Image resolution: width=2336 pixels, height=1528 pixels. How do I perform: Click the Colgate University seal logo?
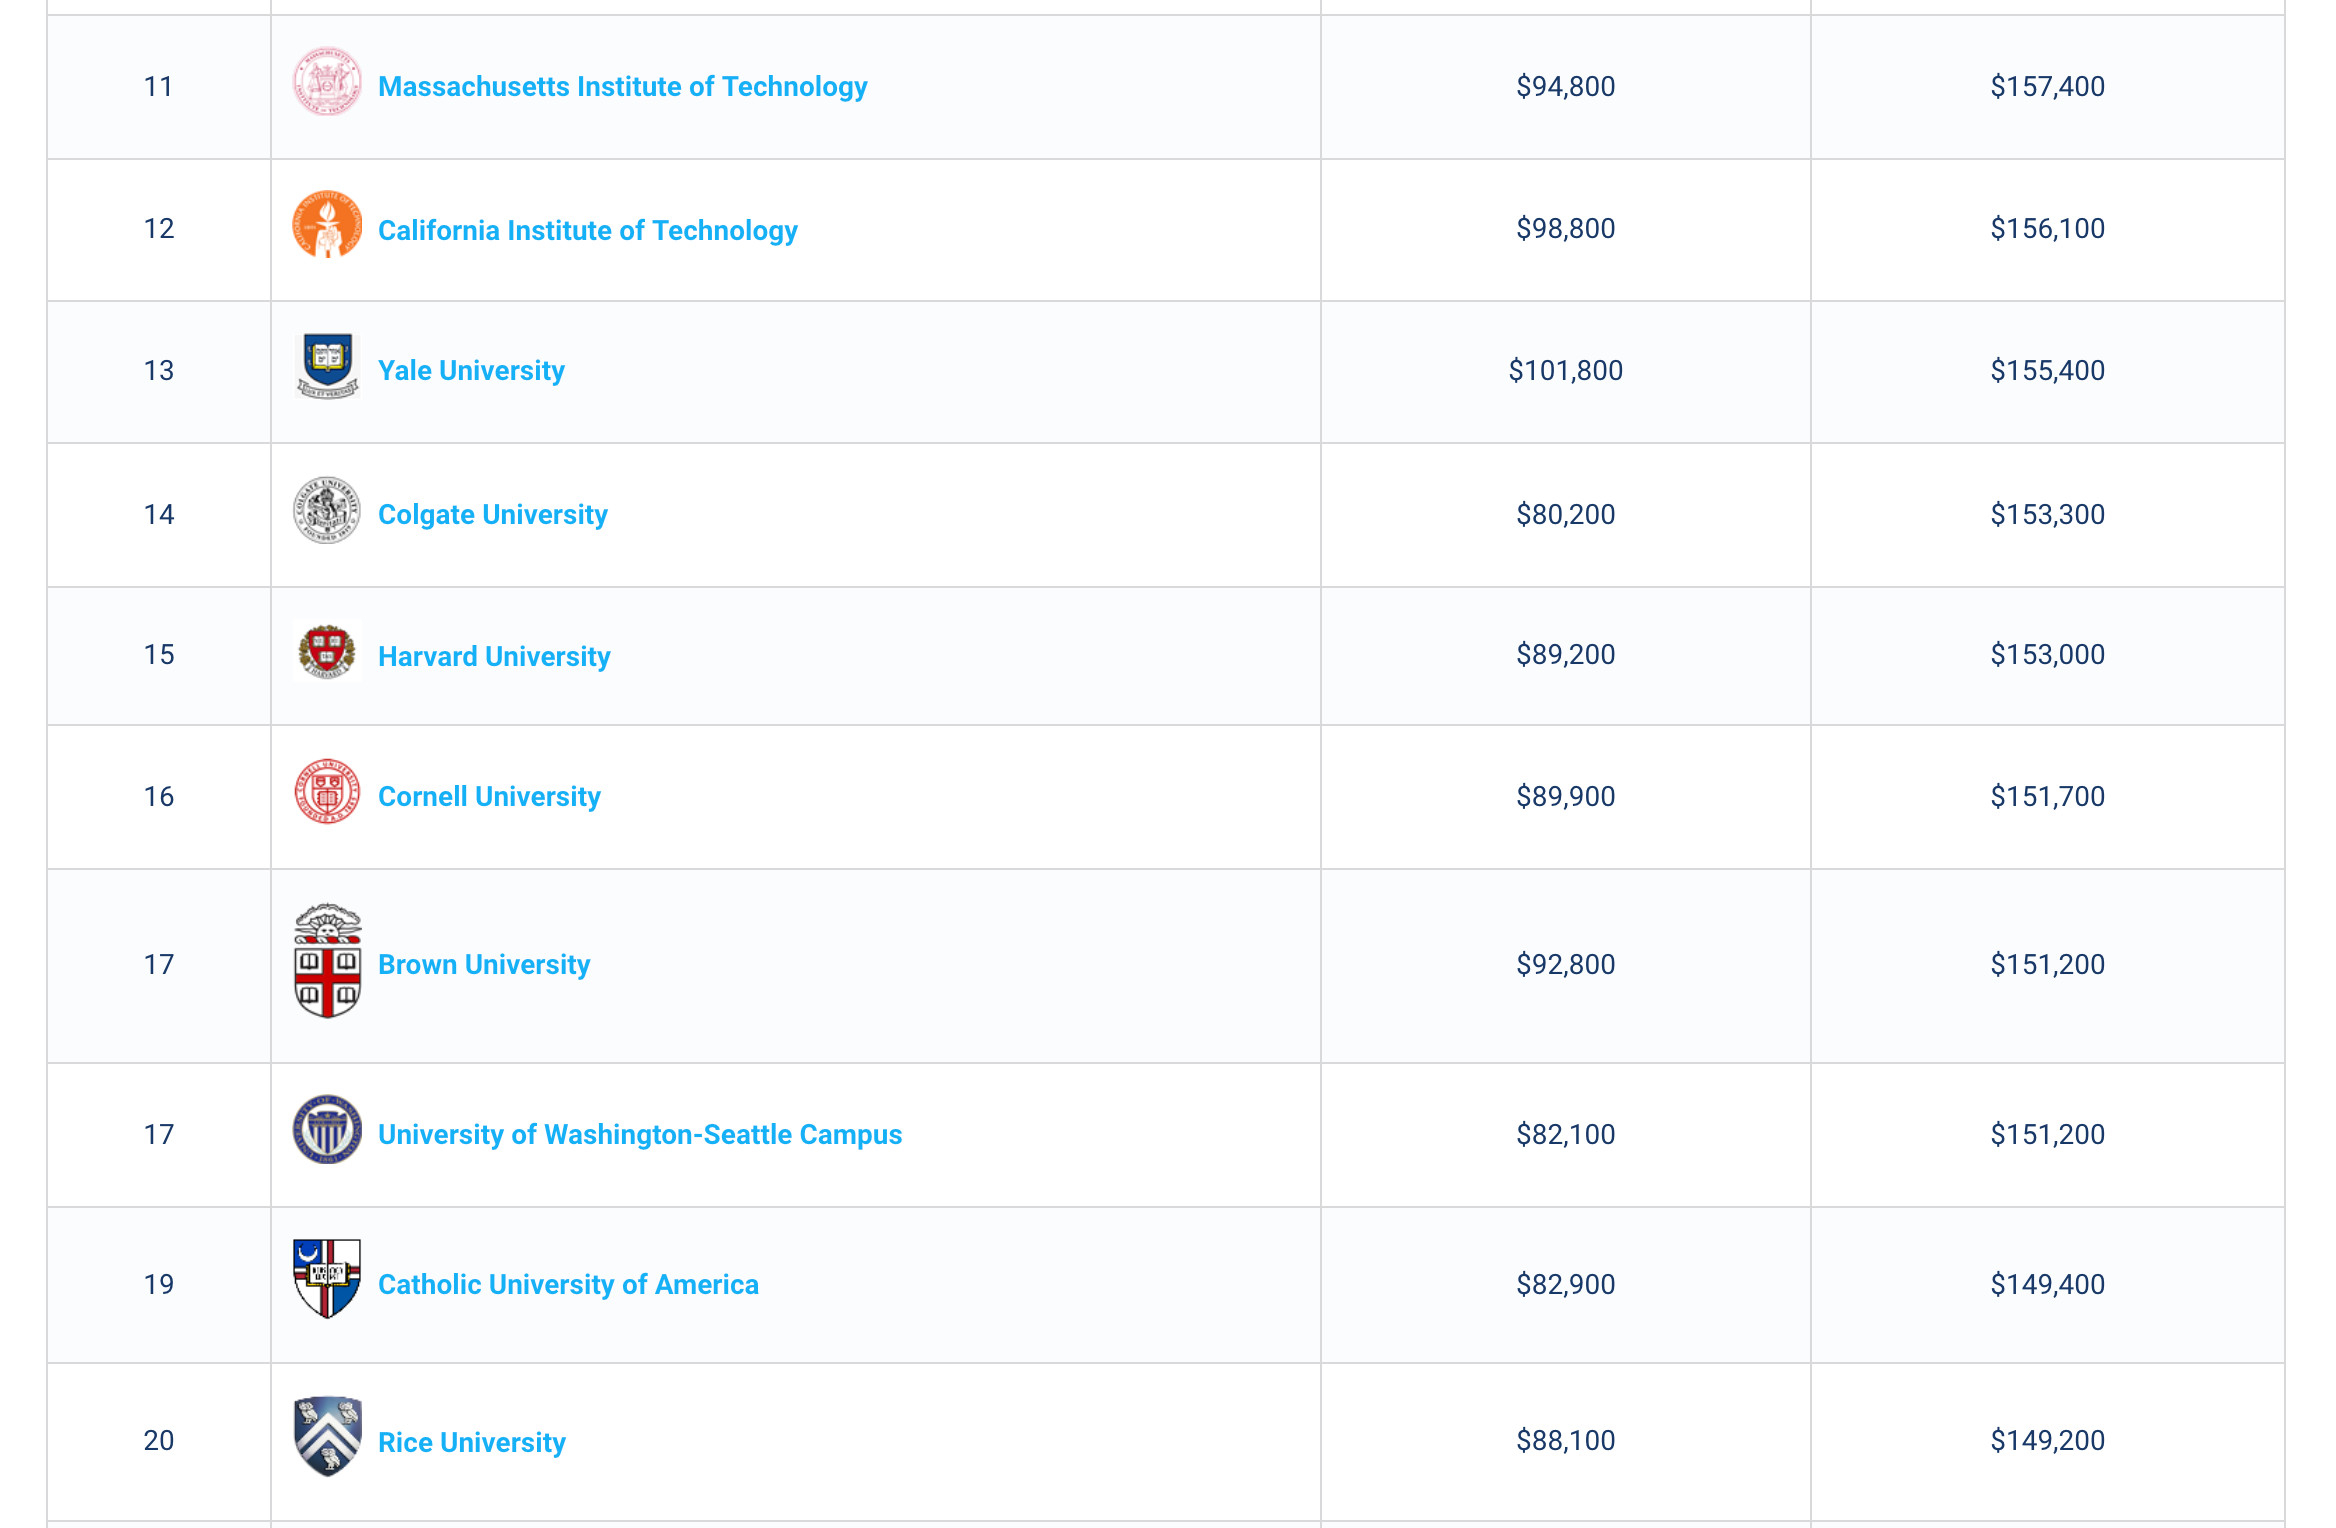pos(327,510)
